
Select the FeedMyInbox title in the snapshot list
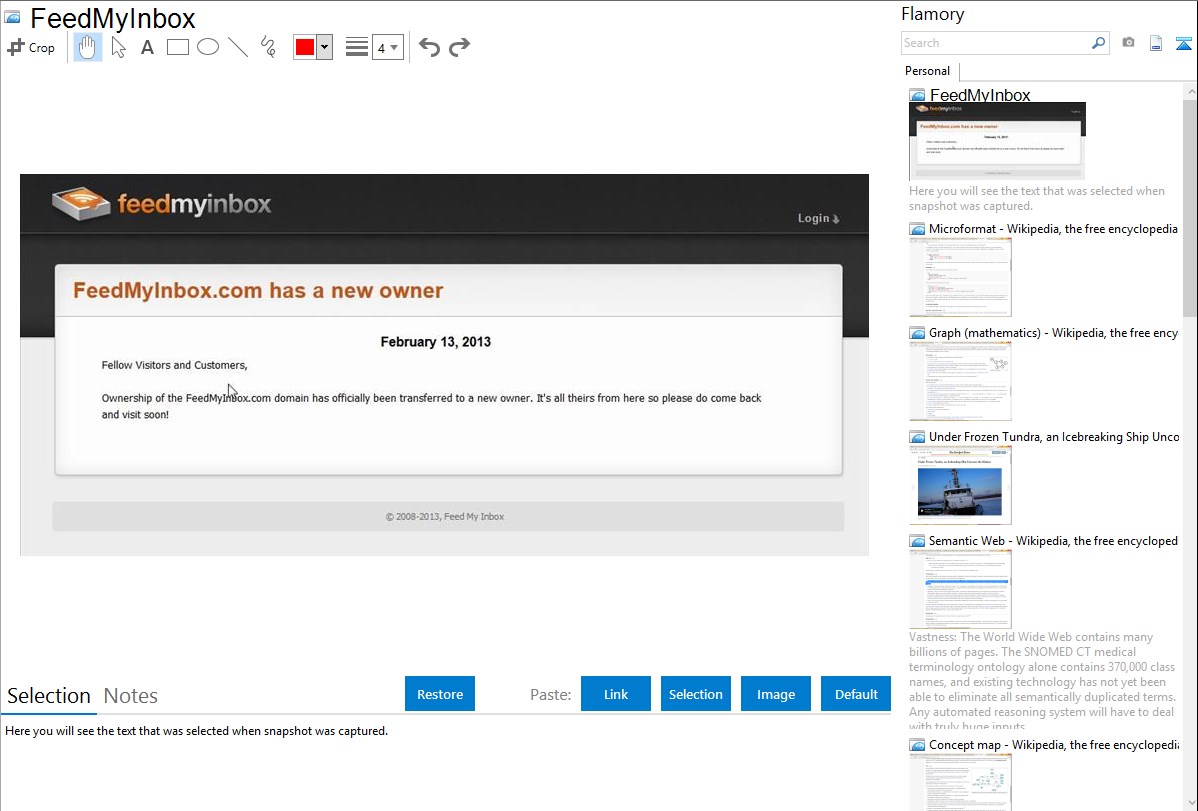pyautogui.click(x=980, y=95)
